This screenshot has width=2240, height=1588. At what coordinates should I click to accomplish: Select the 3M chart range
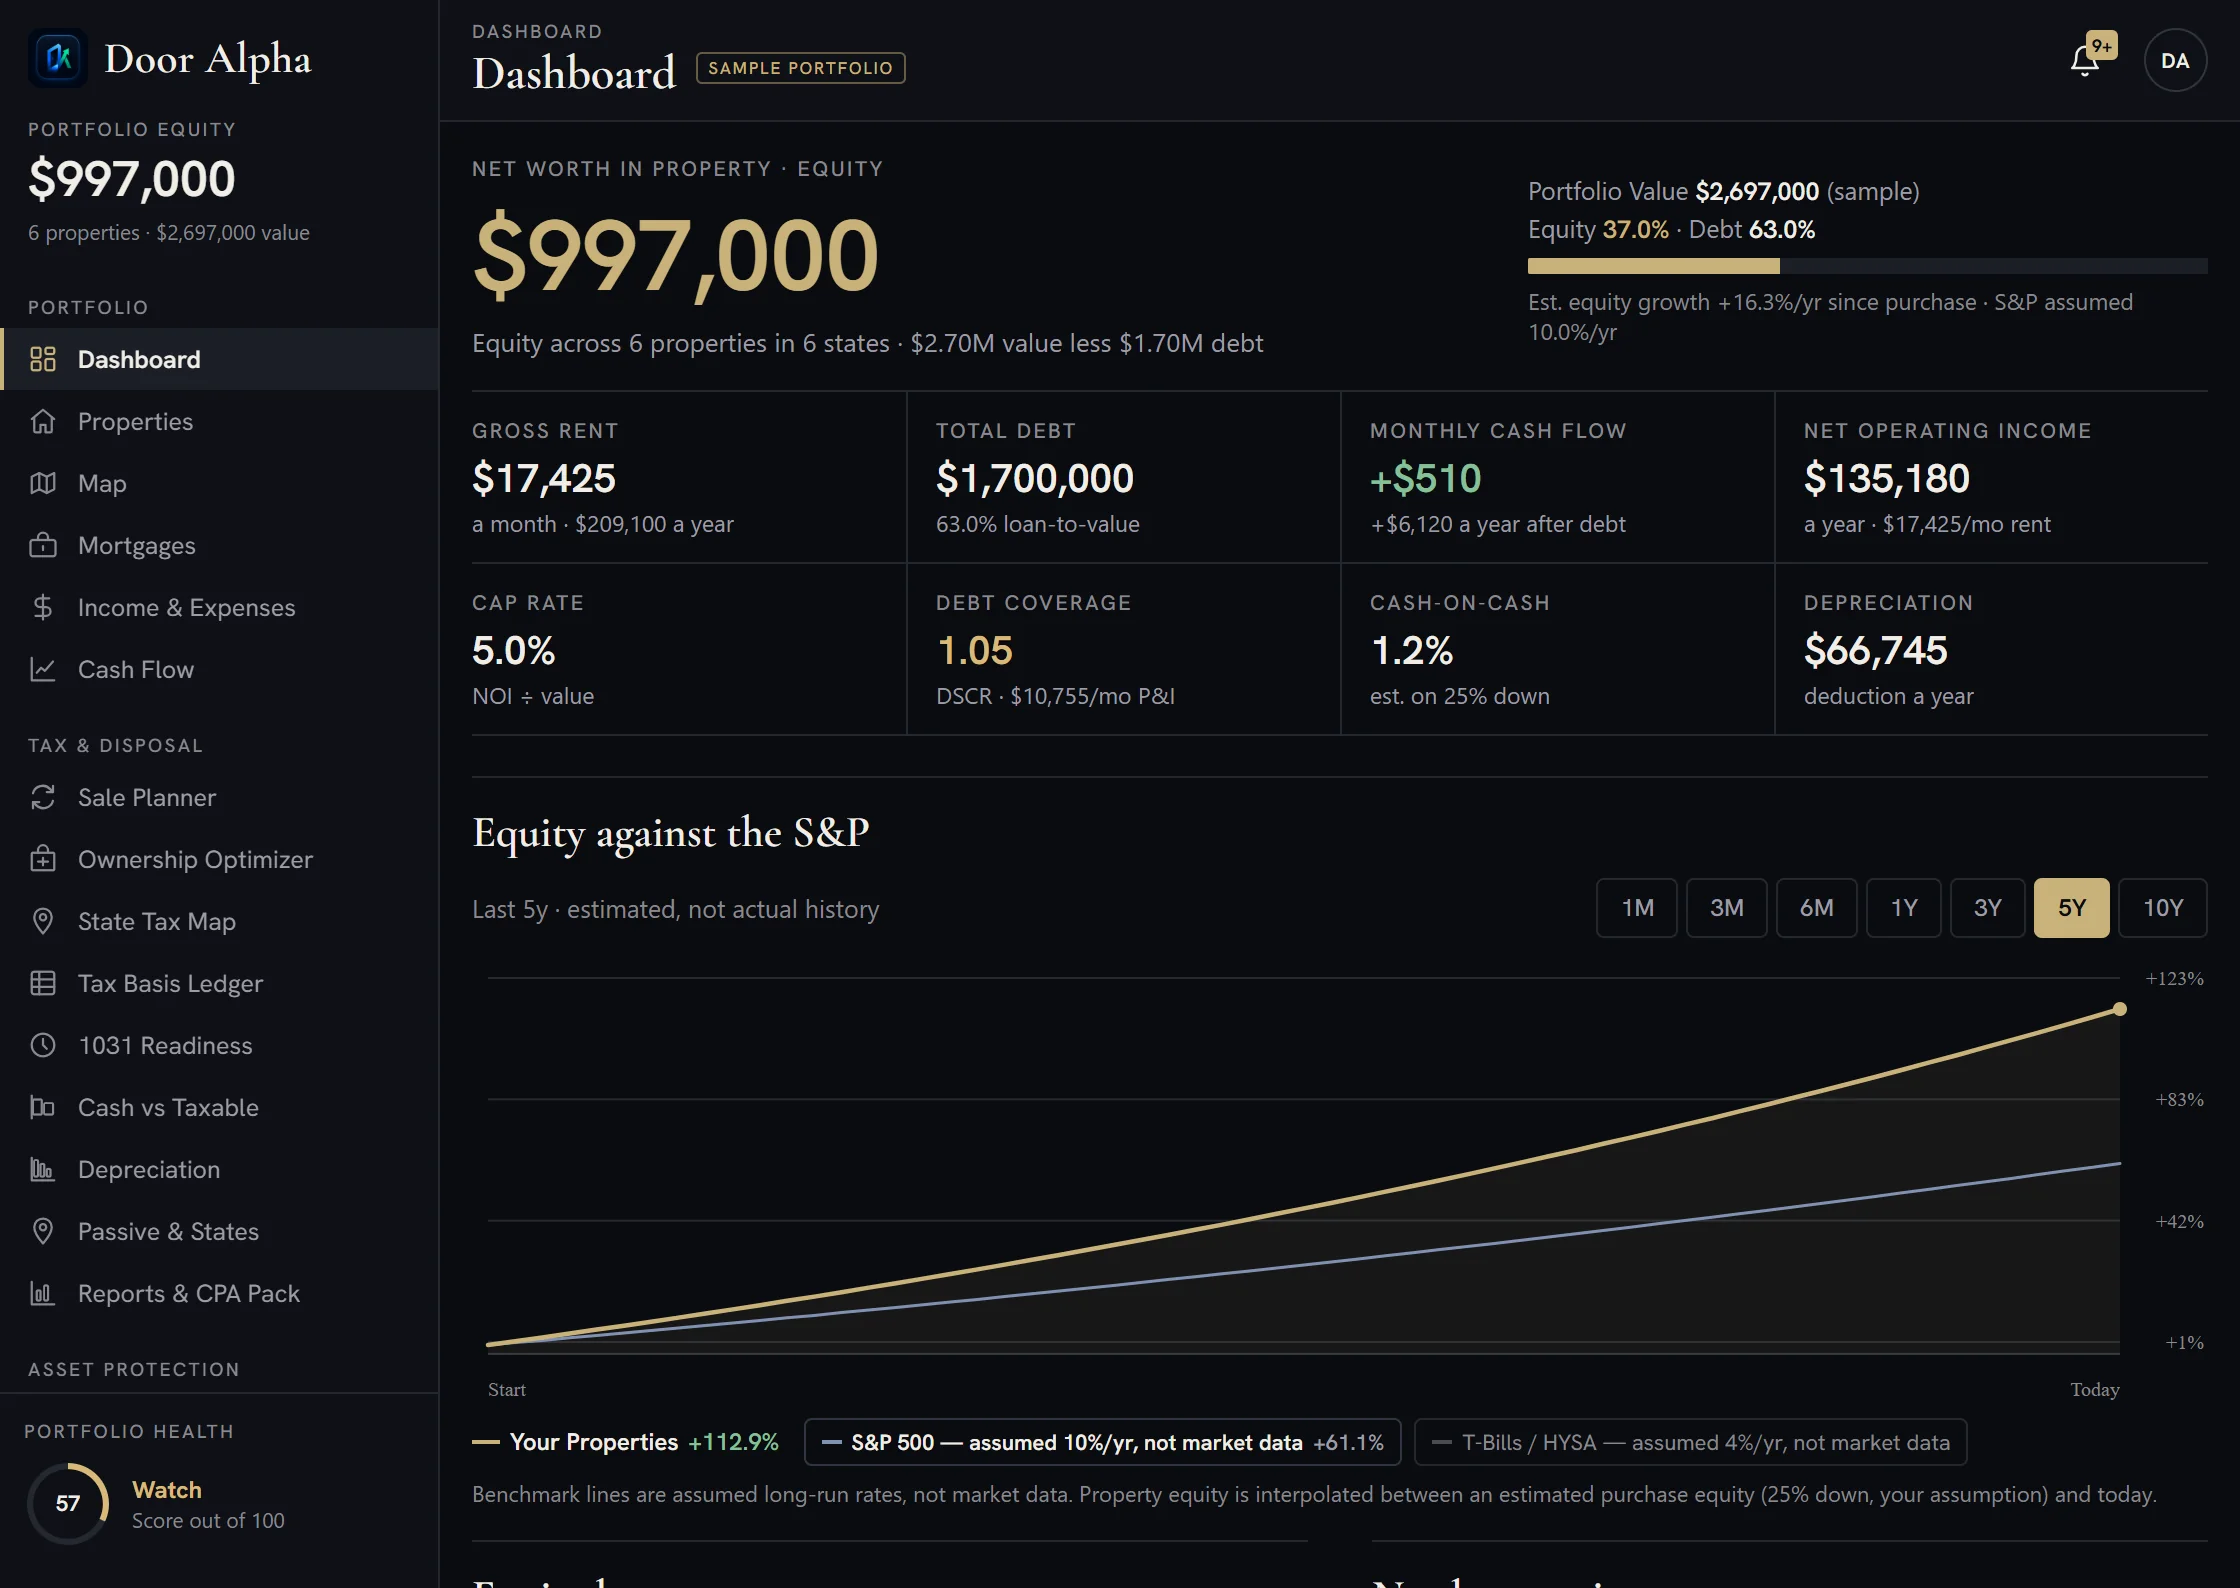click(x=1727, y=908)
